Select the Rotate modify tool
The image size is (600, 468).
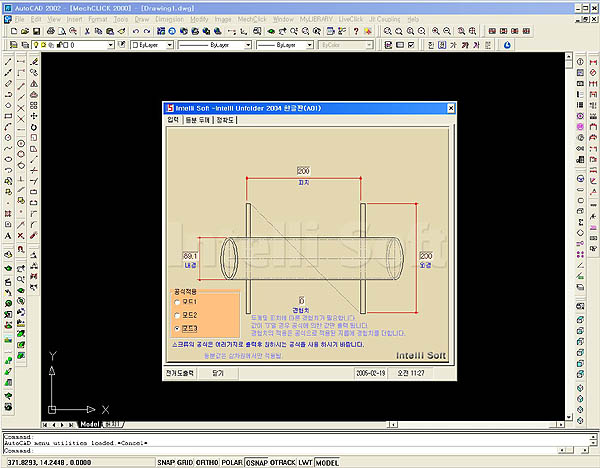pos(34,127)
